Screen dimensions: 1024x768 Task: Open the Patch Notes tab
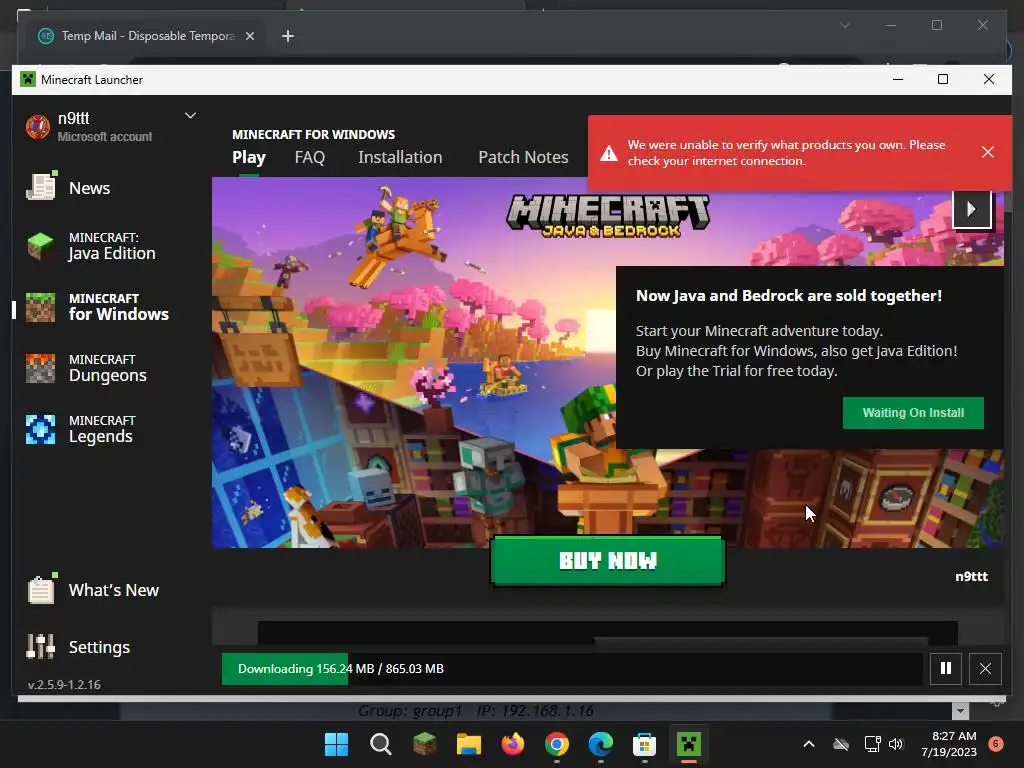[523, 157]
